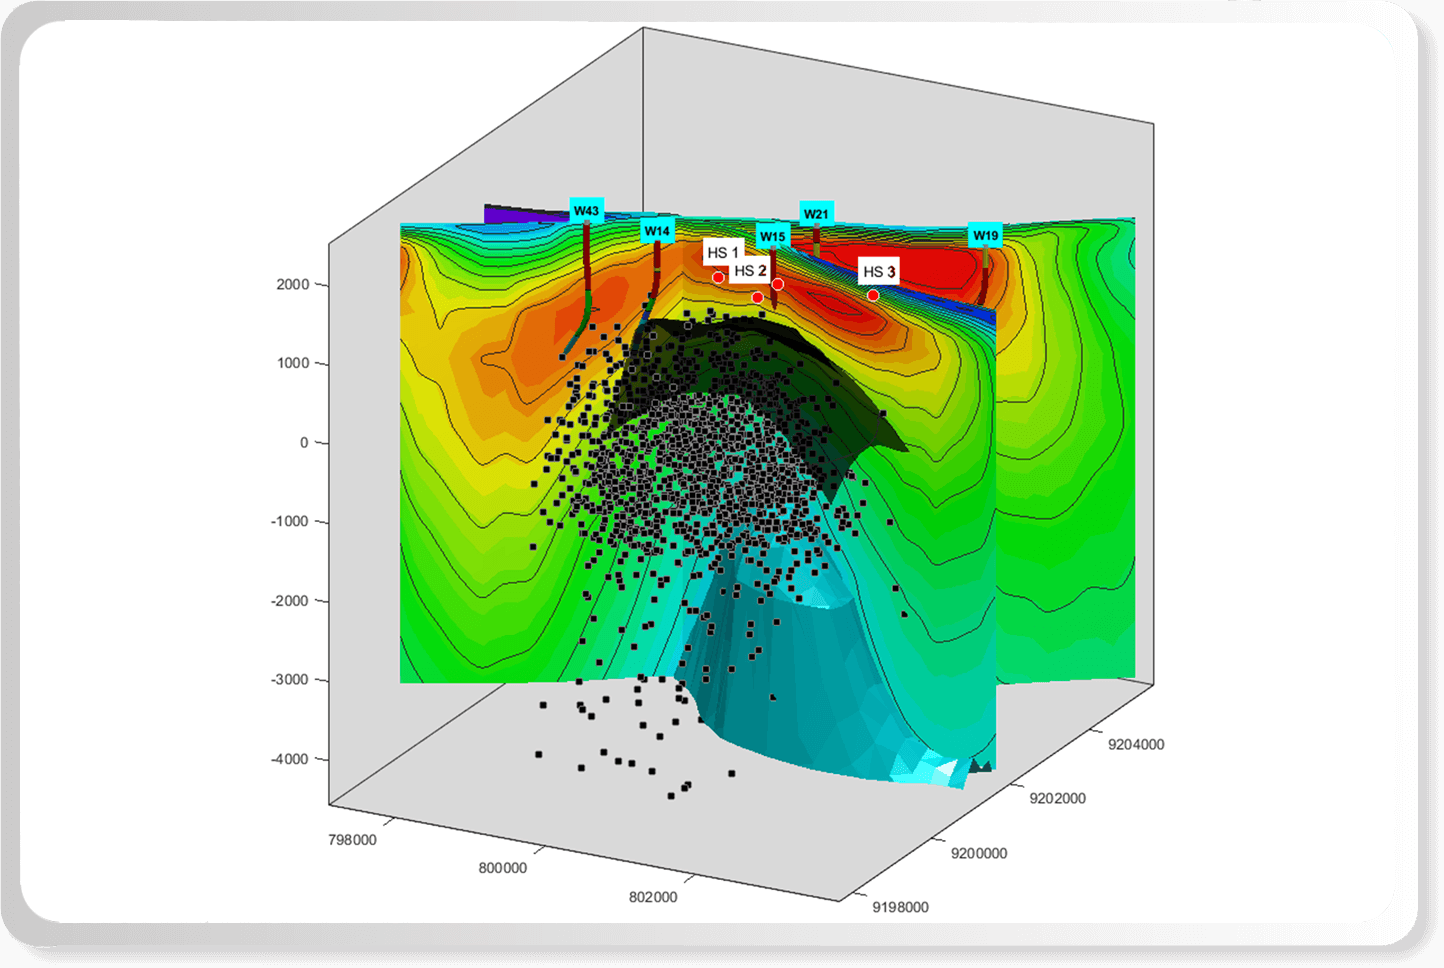Click the -1000 depth axis label
The height and width of the screenshot is (968, 1444).
pos(290,521)
